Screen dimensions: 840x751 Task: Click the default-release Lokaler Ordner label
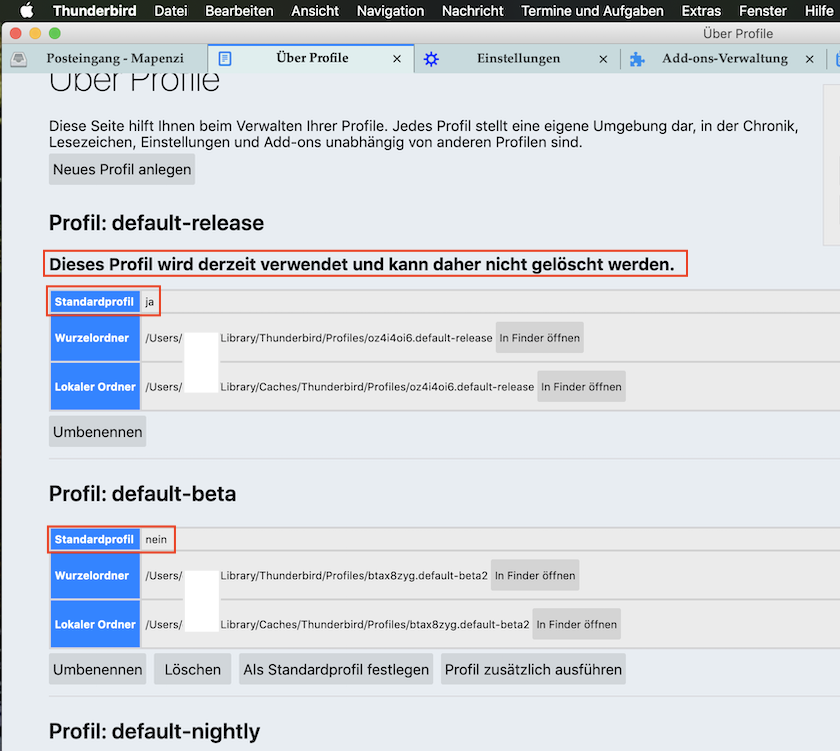coord(95,387)
